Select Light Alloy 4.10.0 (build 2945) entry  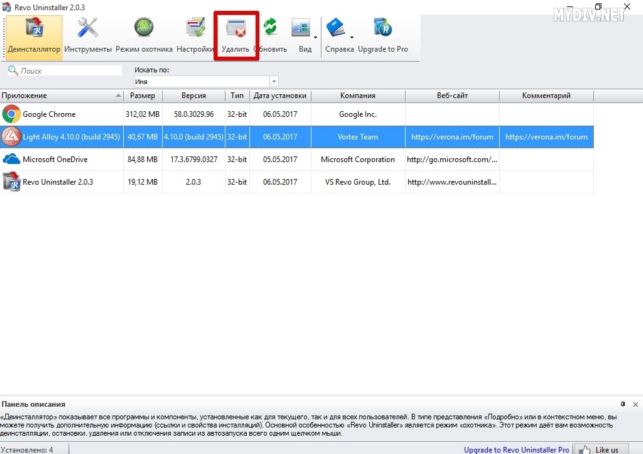coord(71,137)
